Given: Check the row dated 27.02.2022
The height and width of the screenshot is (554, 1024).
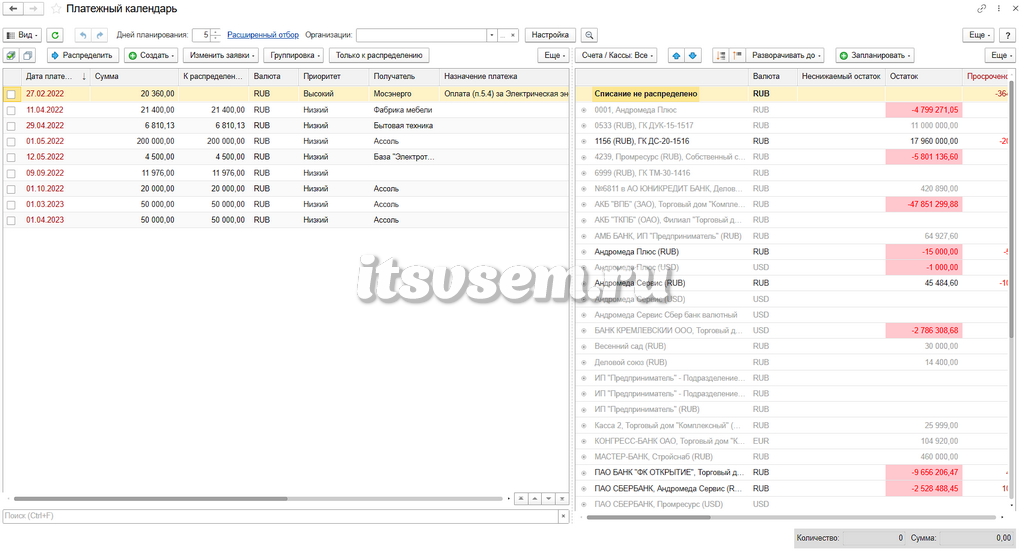Looking at the screenshot, I should pos(11,94).
